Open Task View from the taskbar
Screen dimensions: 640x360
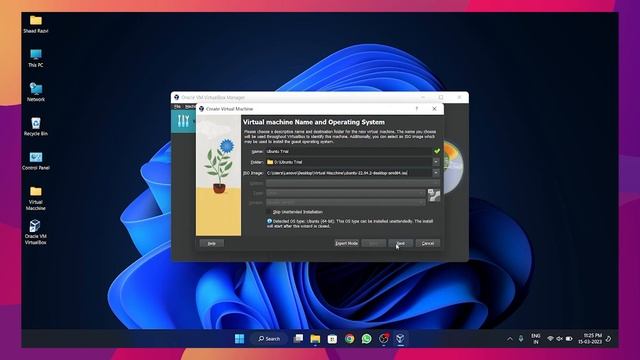(298, 339)
